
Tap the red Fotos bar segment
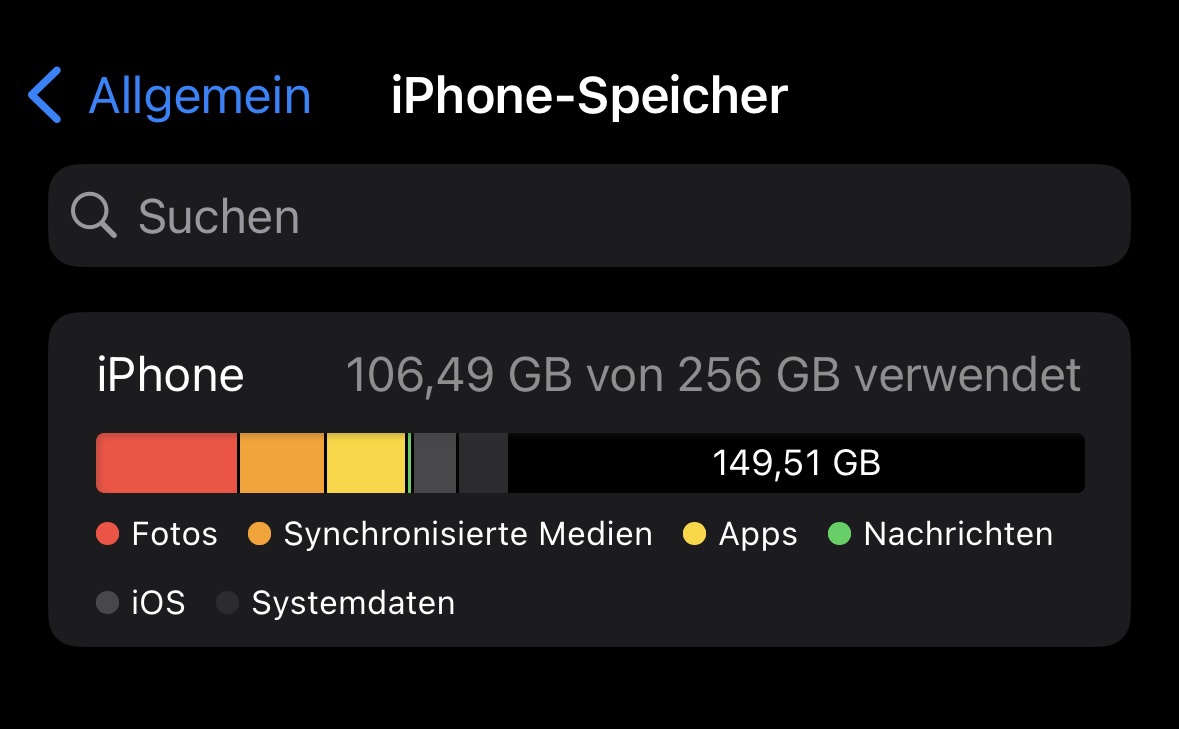(x=167, y=463)
